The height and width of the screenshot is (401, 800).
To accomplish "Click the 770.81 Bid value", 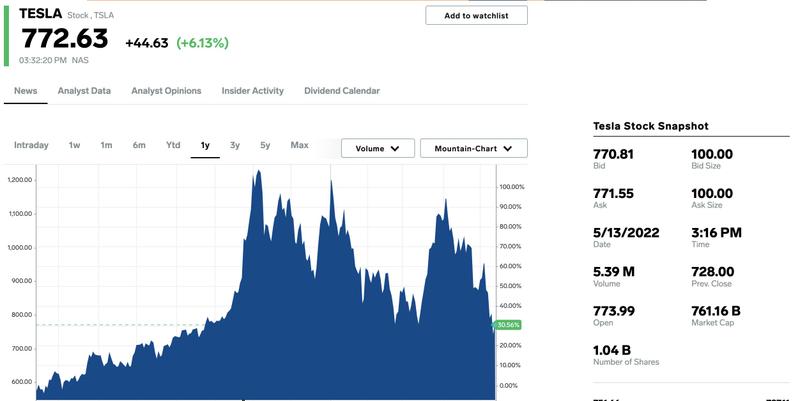I will click(613, 154).
